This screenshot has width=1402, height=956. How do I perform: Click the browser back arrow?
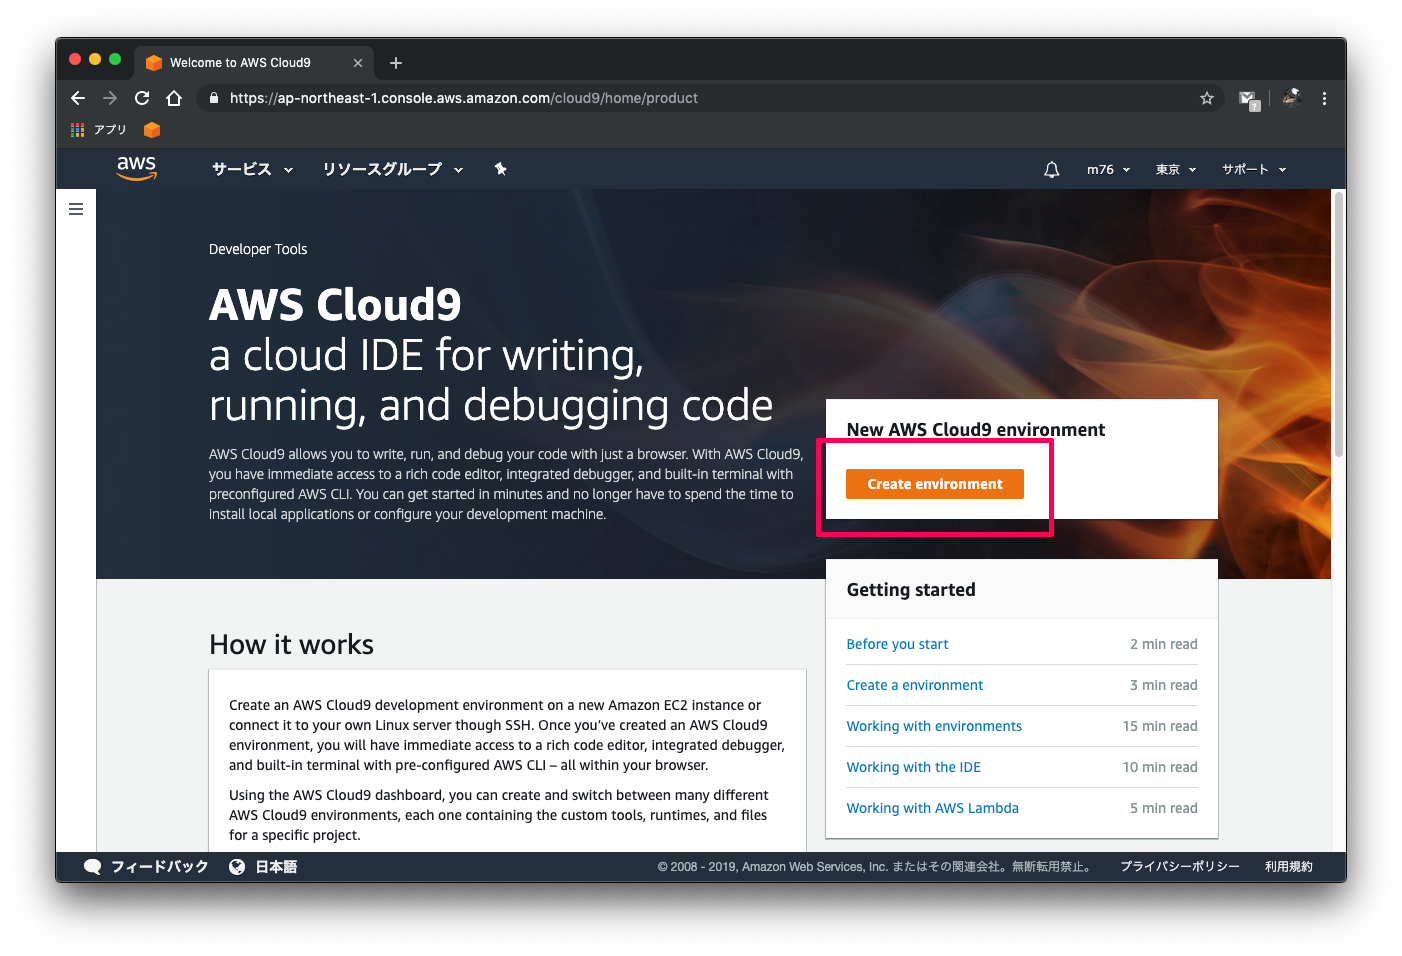tap(78, 98)
